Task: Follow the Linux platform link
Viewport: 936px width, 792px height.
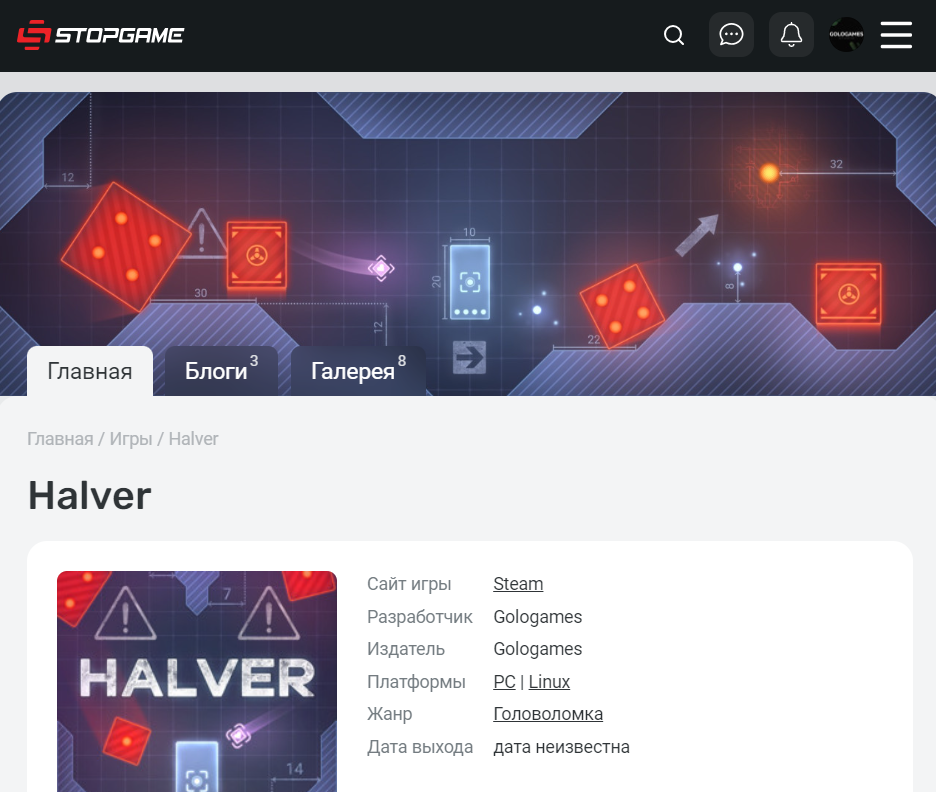Action: tap(549, 682)
